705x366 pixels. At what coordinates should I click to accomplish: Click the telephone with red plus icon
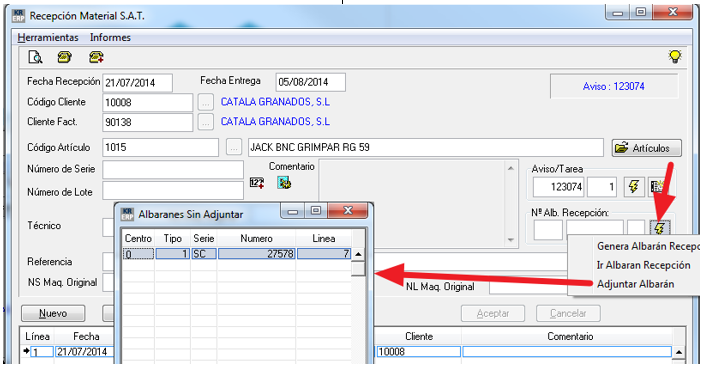pos(96,57)
